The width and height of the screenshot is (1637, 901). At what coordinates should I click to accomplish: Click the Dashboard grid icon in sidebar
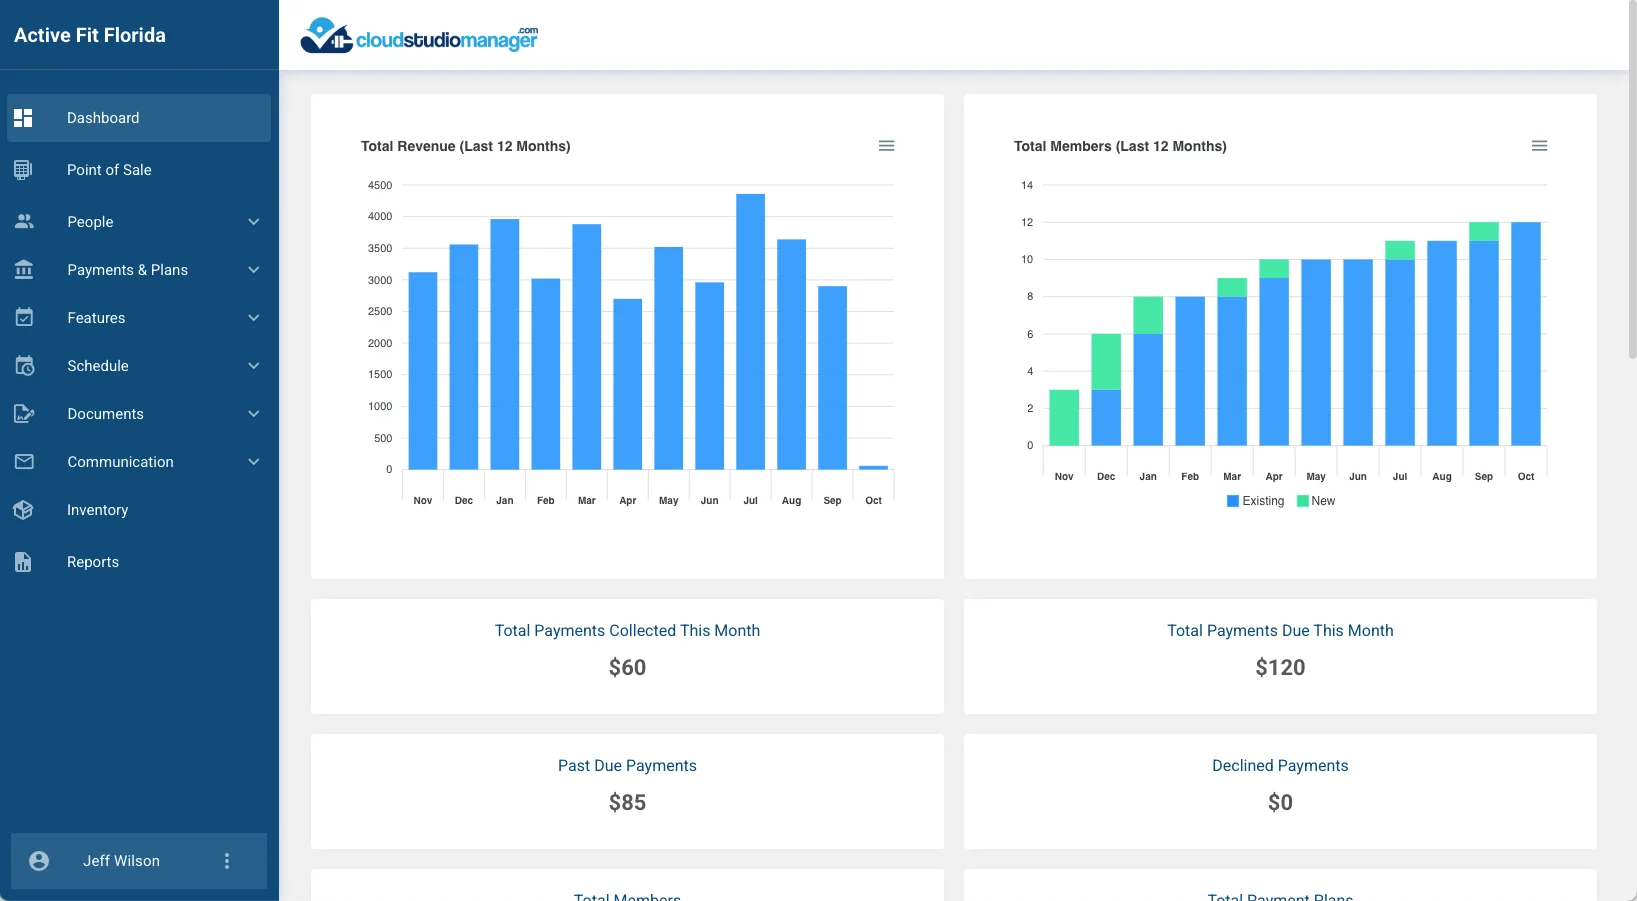[24, 118]
